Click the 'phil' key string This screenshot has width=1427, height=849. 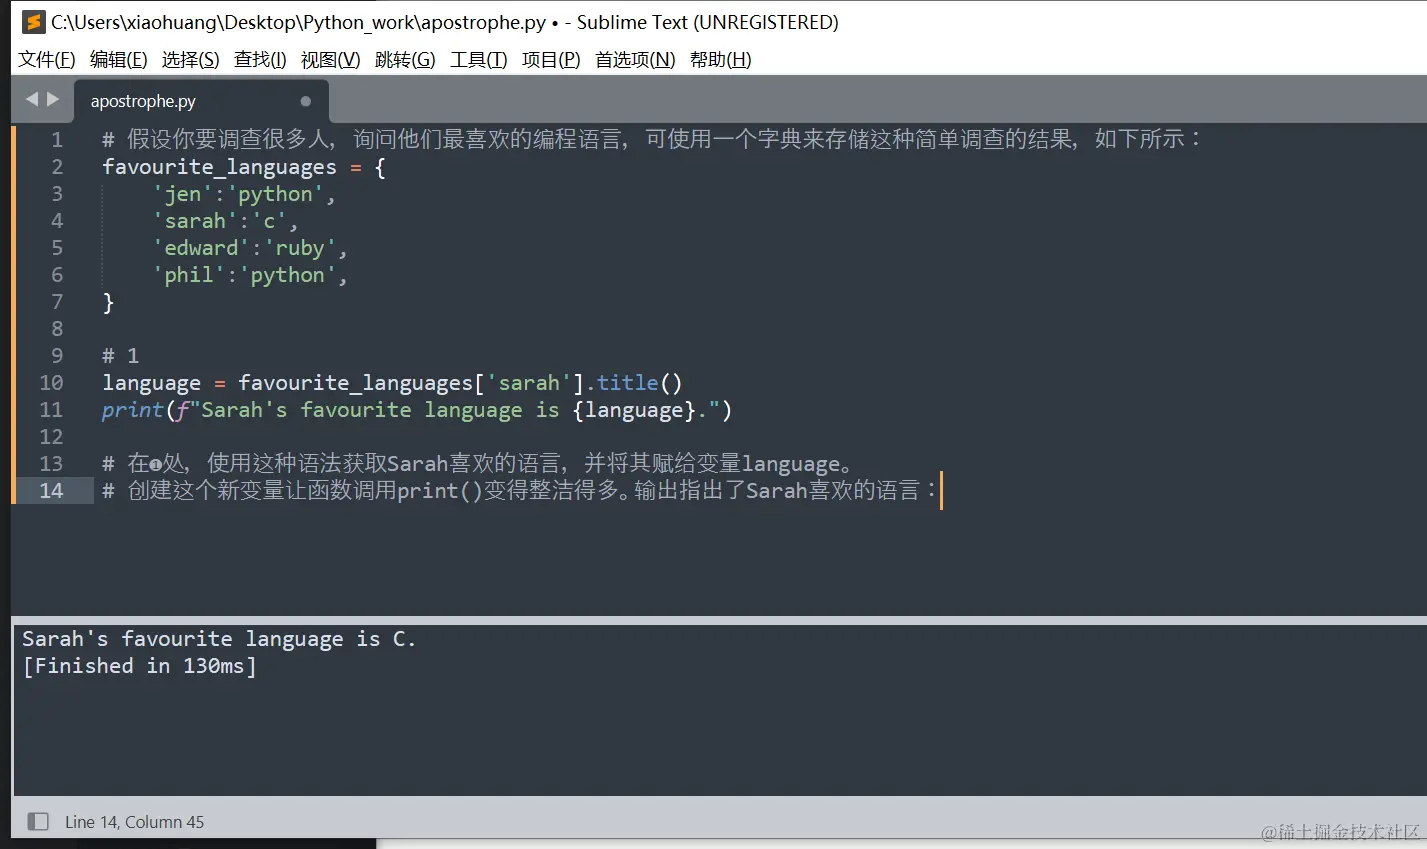[x=189, y=275]
